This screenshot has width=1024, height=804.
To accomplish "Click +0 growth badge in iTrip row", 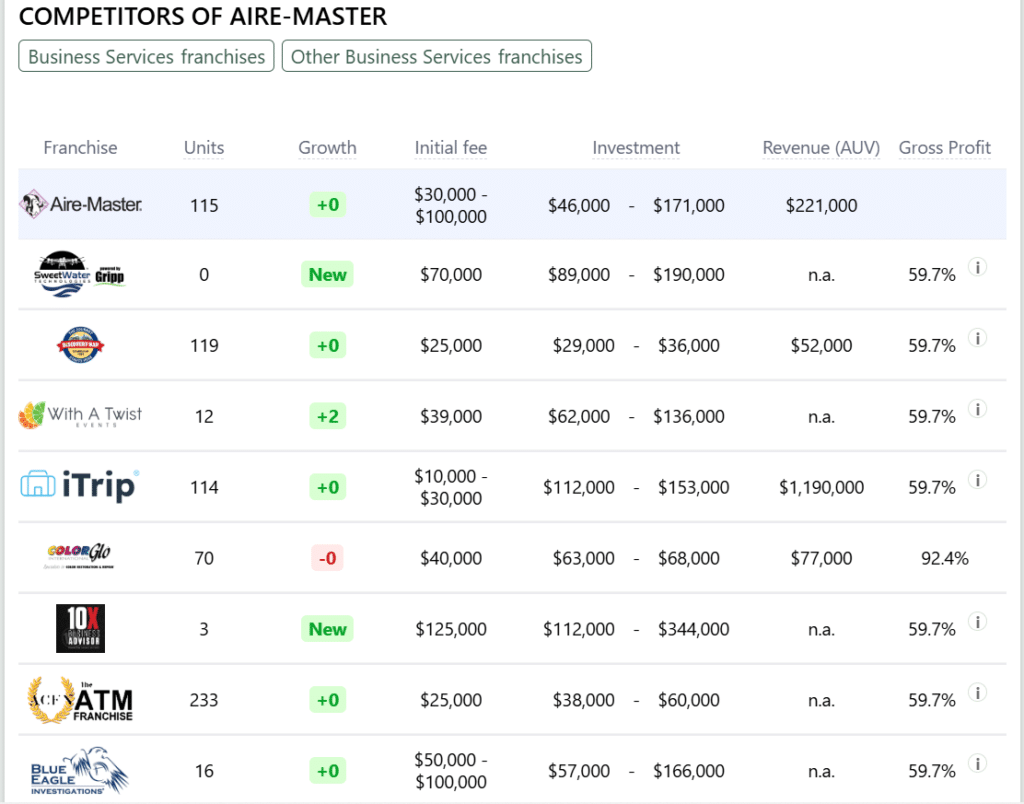I will 327,487.
